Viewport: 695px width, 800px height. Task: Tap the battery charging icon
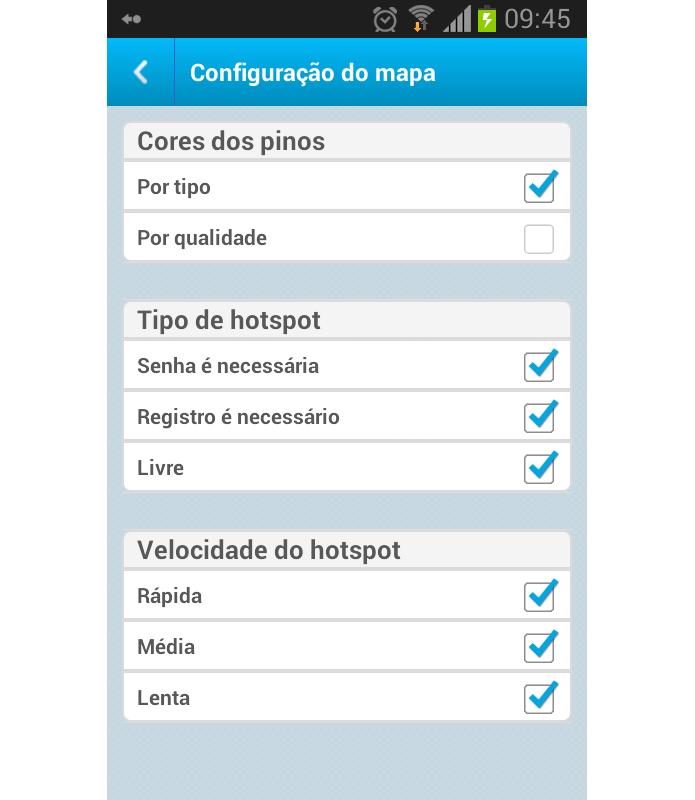pyautogui.click(x=487, y=19)
